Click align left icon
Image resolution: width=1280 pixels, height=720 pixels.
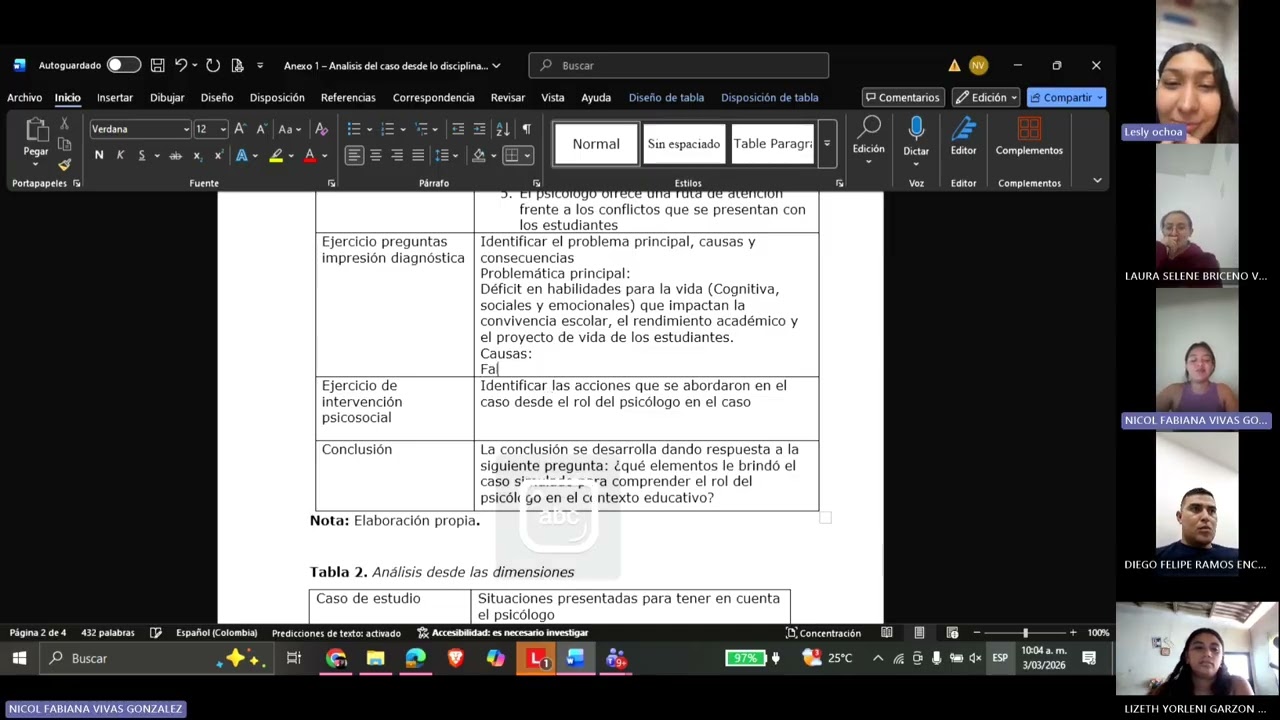pyautogui.click(x=354, y=155)
